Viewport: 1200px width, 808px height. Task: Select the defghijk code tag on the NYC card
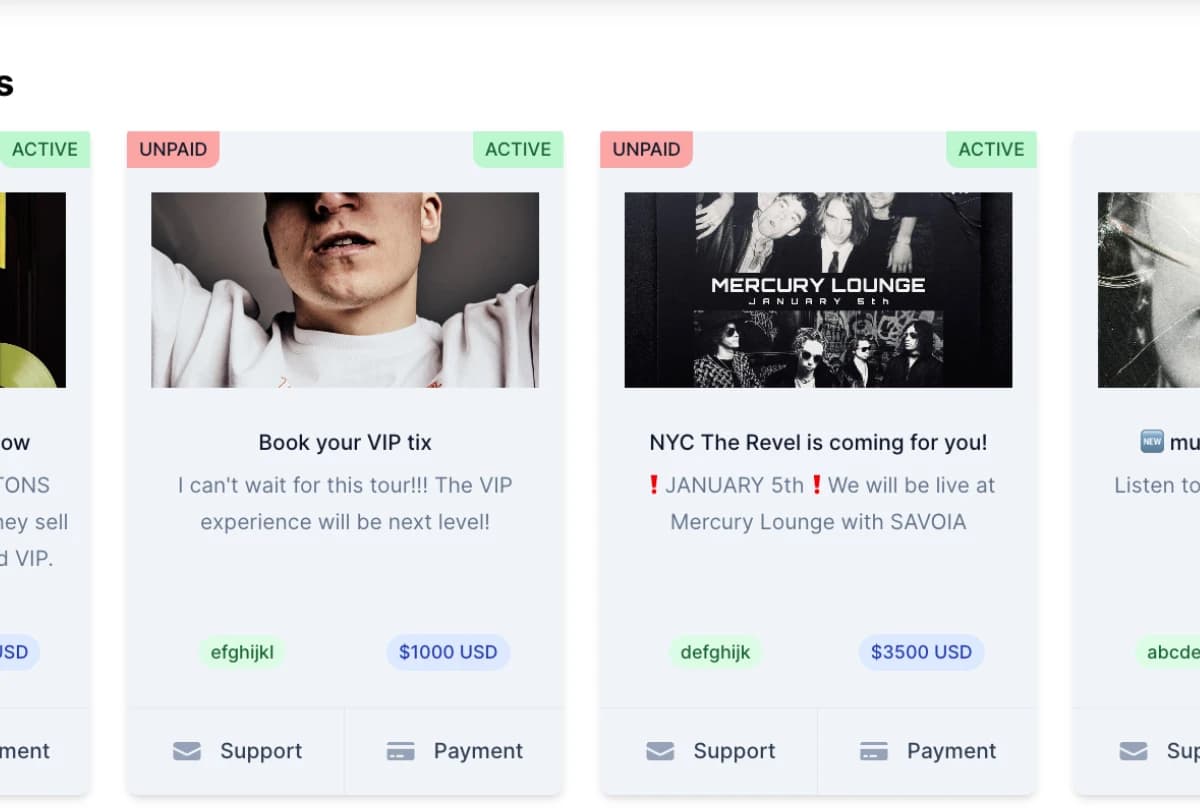pyautogui.click(x=715, y=652)
